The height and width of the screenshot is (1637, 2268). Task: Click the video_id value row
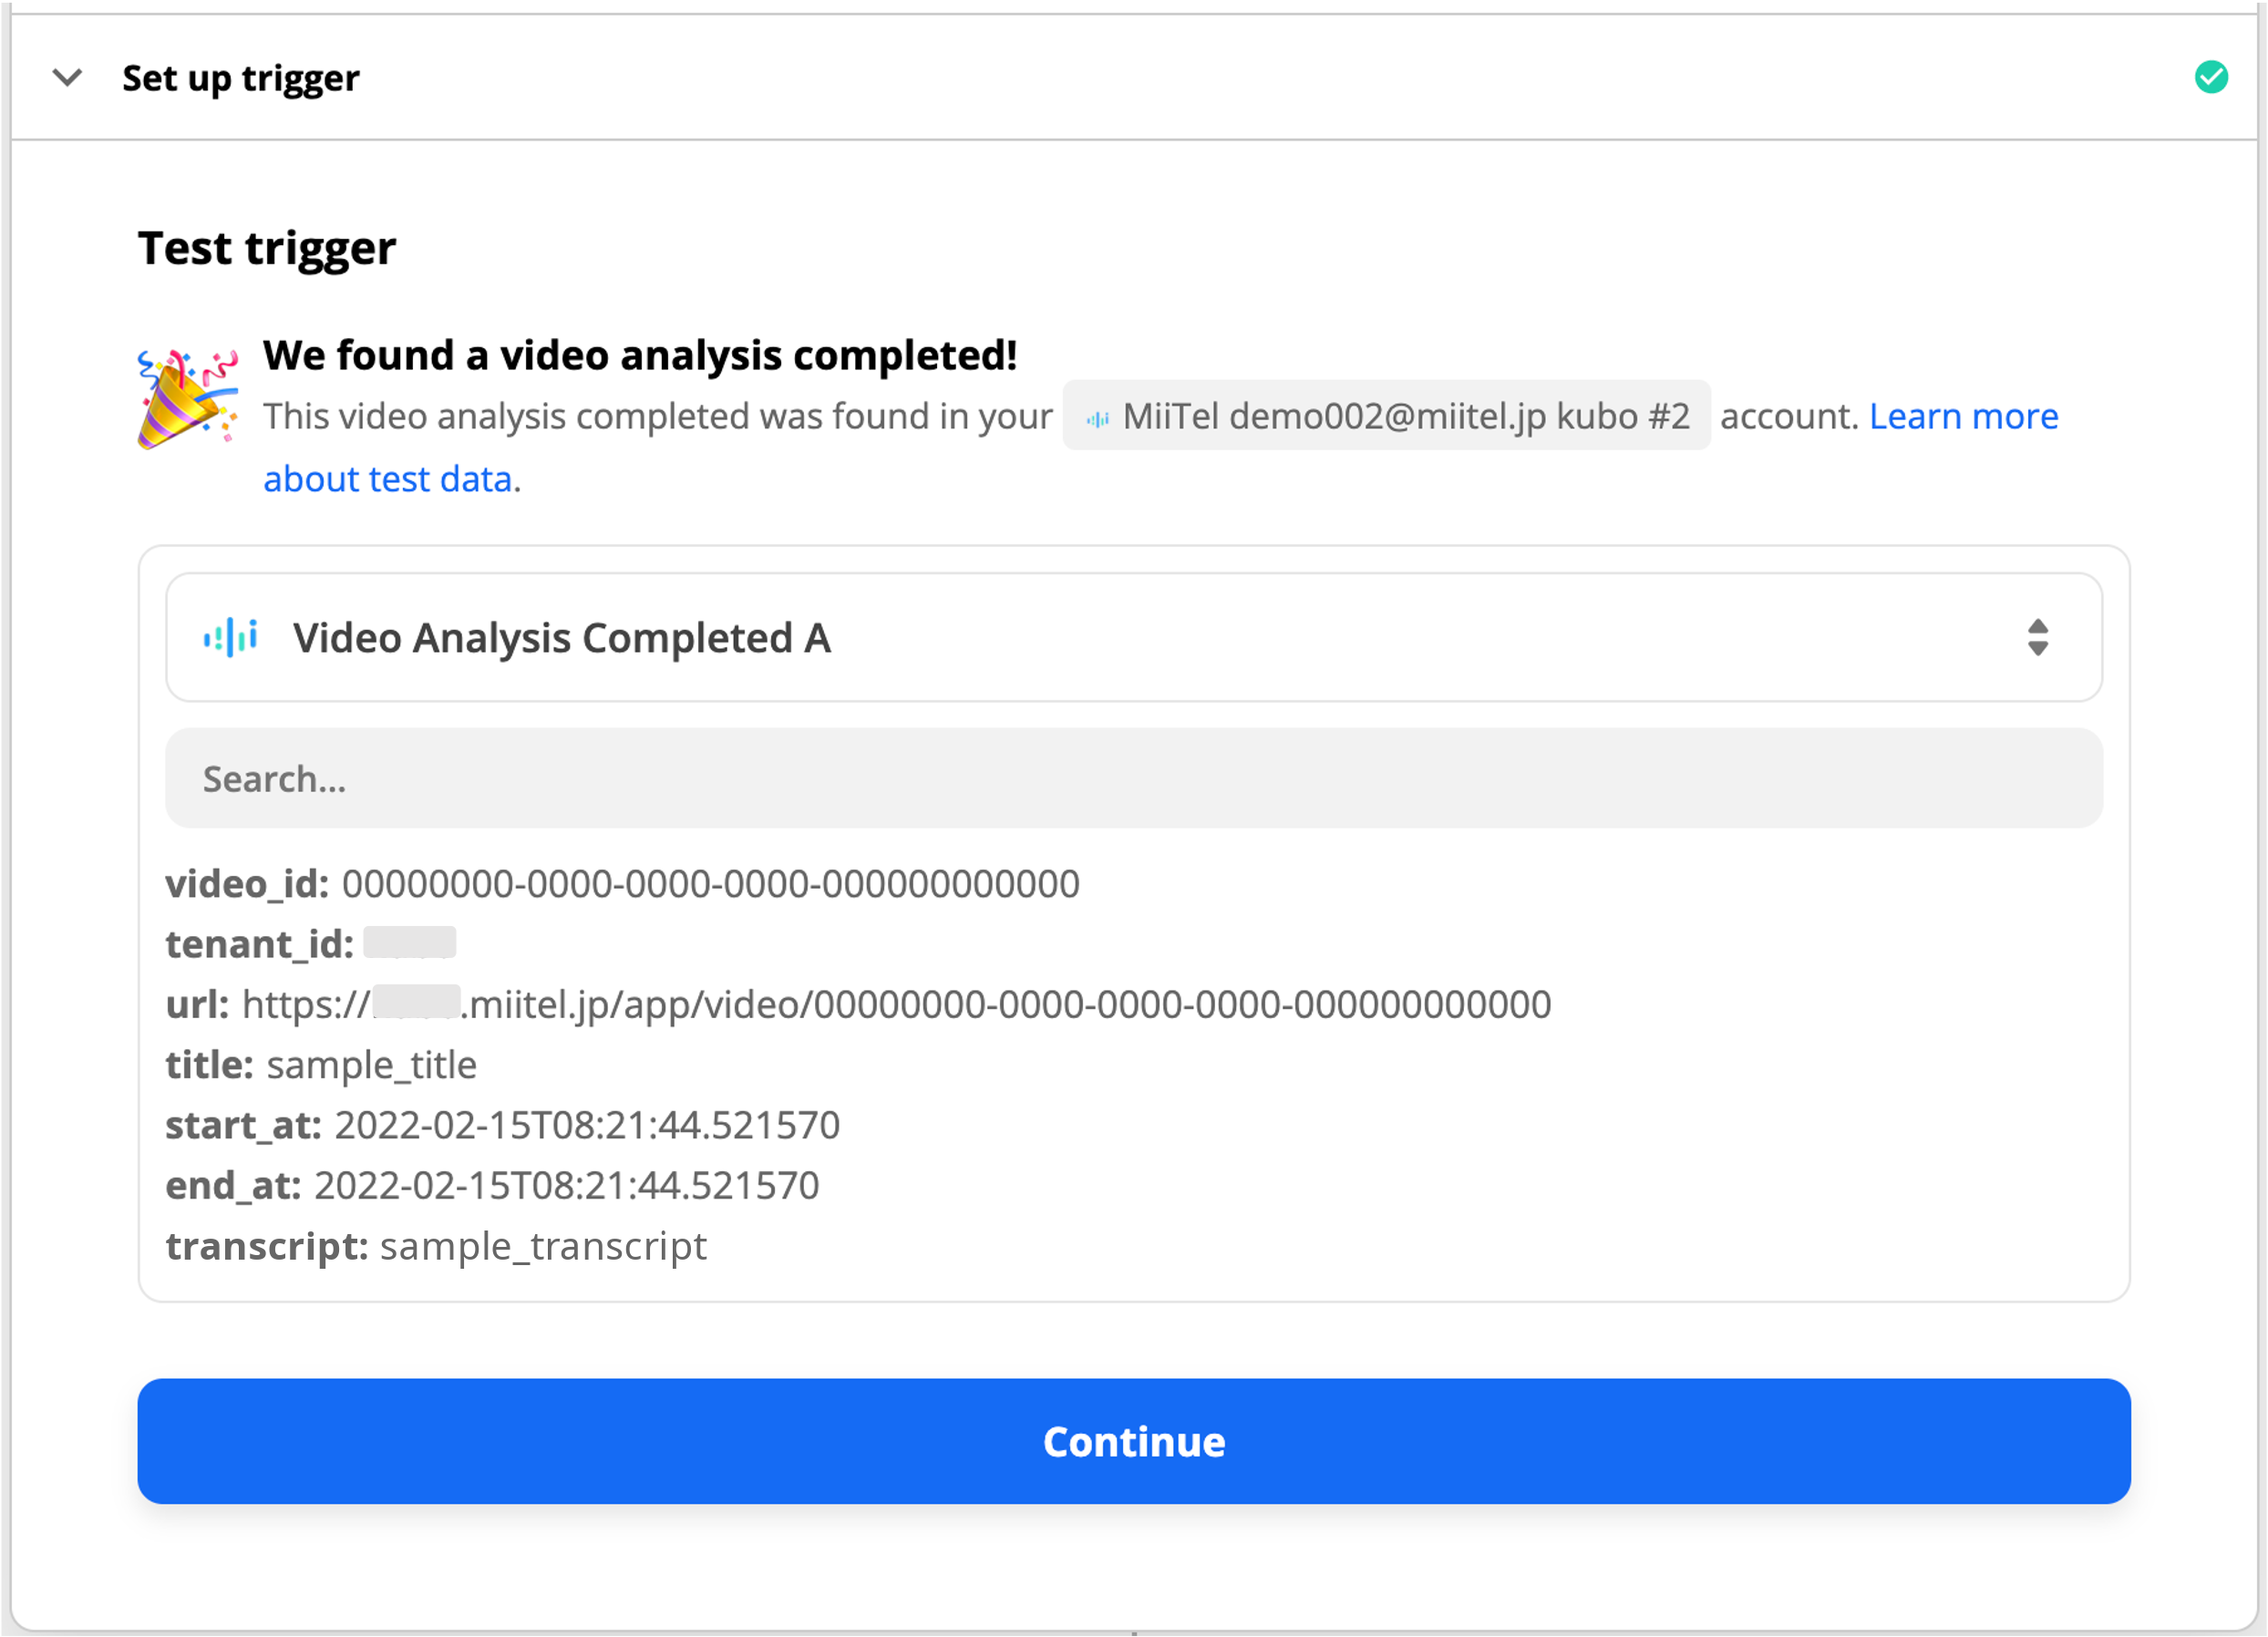(623, 884)
